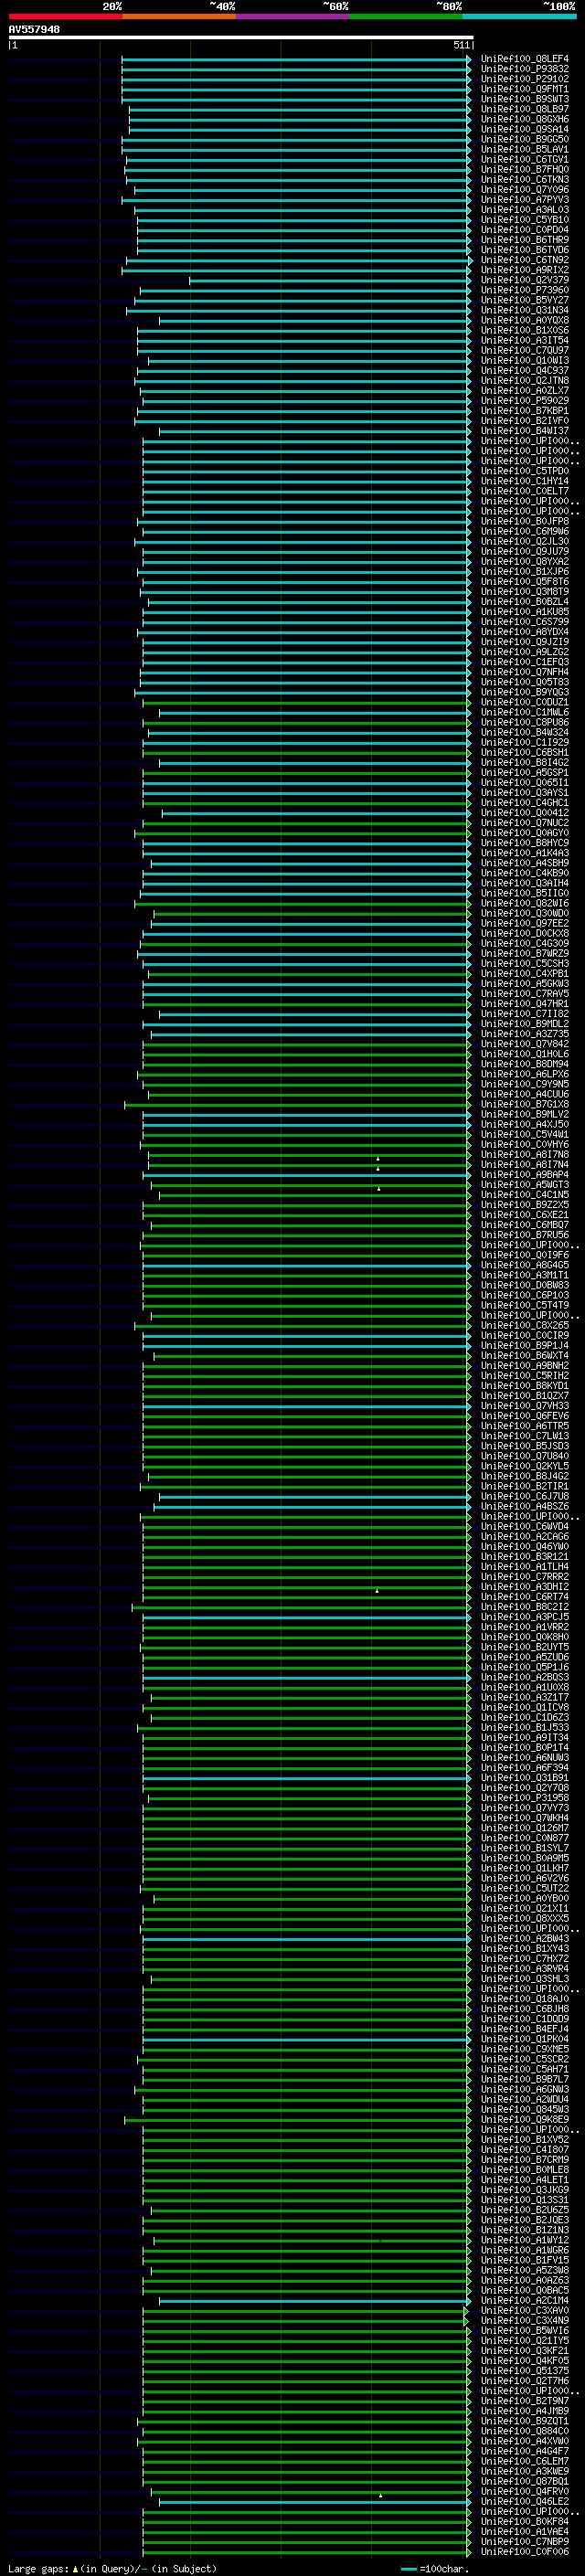Select hit label UniRef100_A0ZLX7
Image resolution: width=585 pixels, height=2576 pixels.
(524, 390)
